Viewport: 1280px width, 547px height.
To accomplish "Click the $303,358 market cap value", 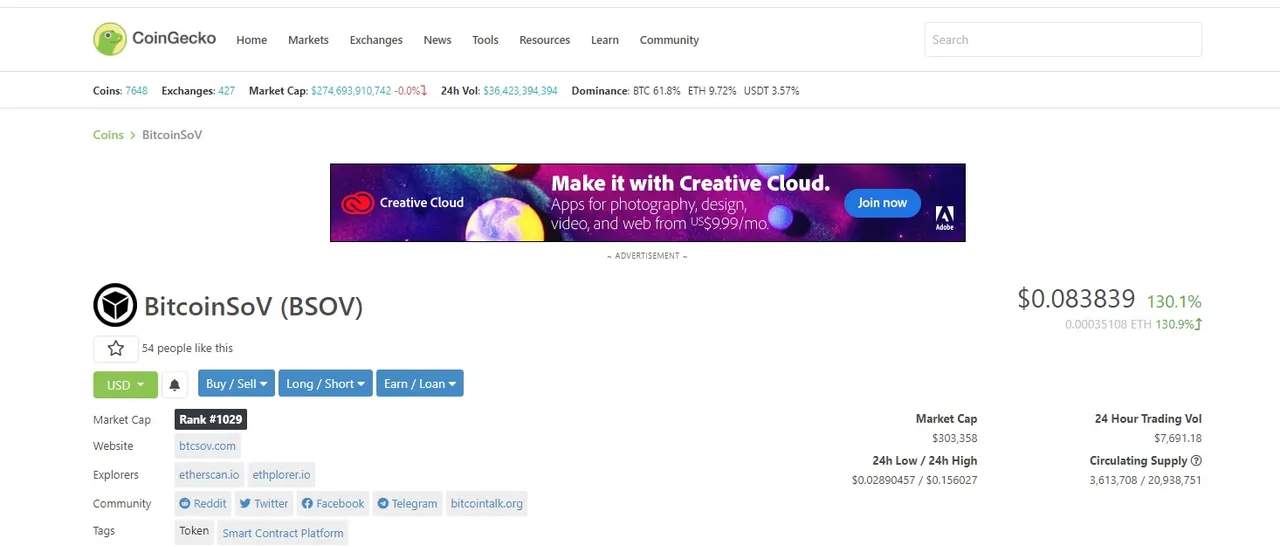I will pyautogui.click(x=954, y=439).
